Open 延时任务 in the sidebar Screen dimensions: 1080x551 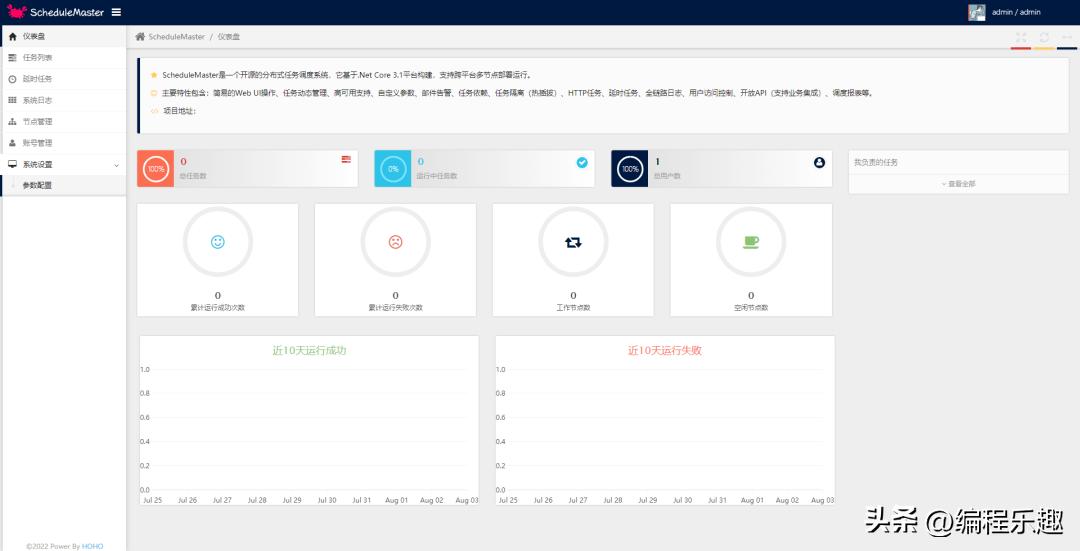[63, 79]
